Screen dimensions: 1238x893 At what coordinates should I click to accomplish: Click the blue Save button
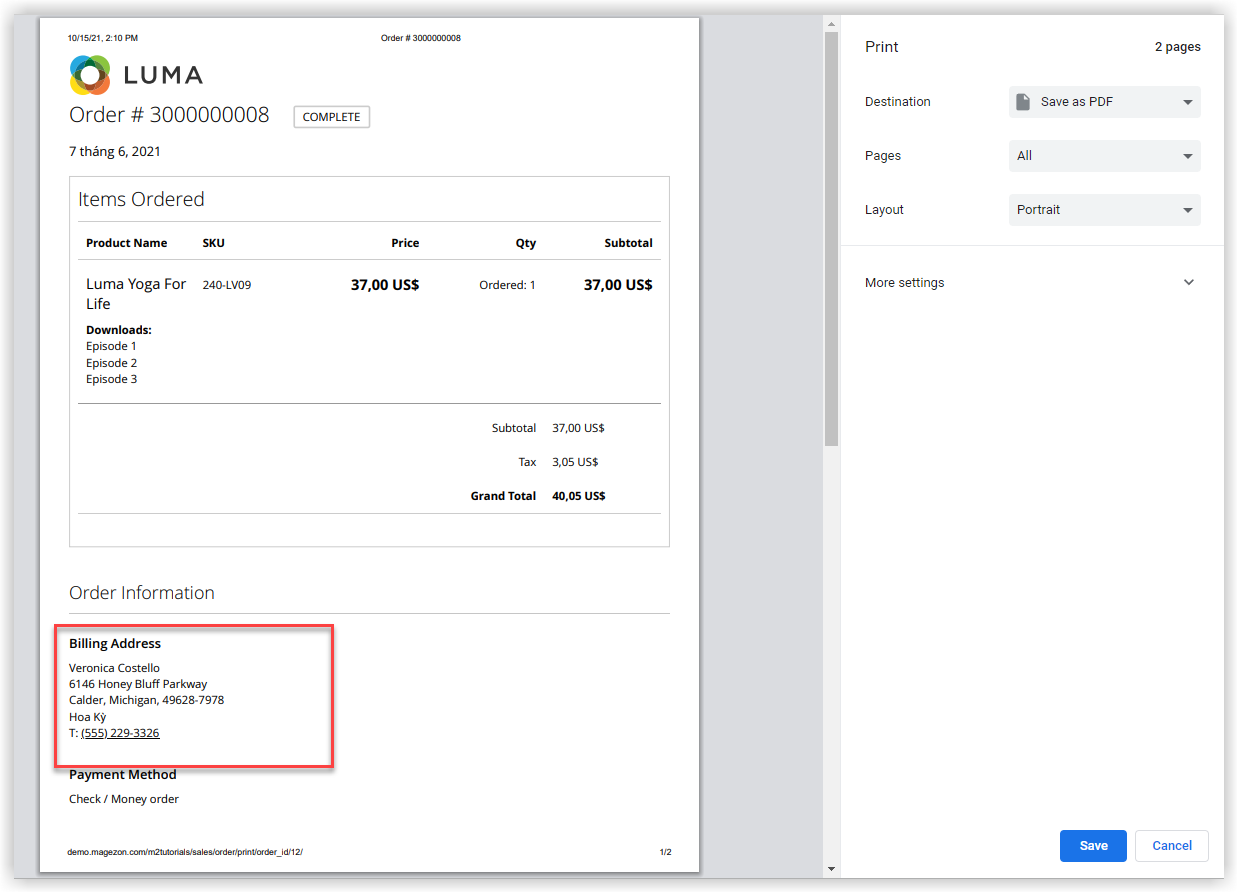click(x=1093, y=846)
